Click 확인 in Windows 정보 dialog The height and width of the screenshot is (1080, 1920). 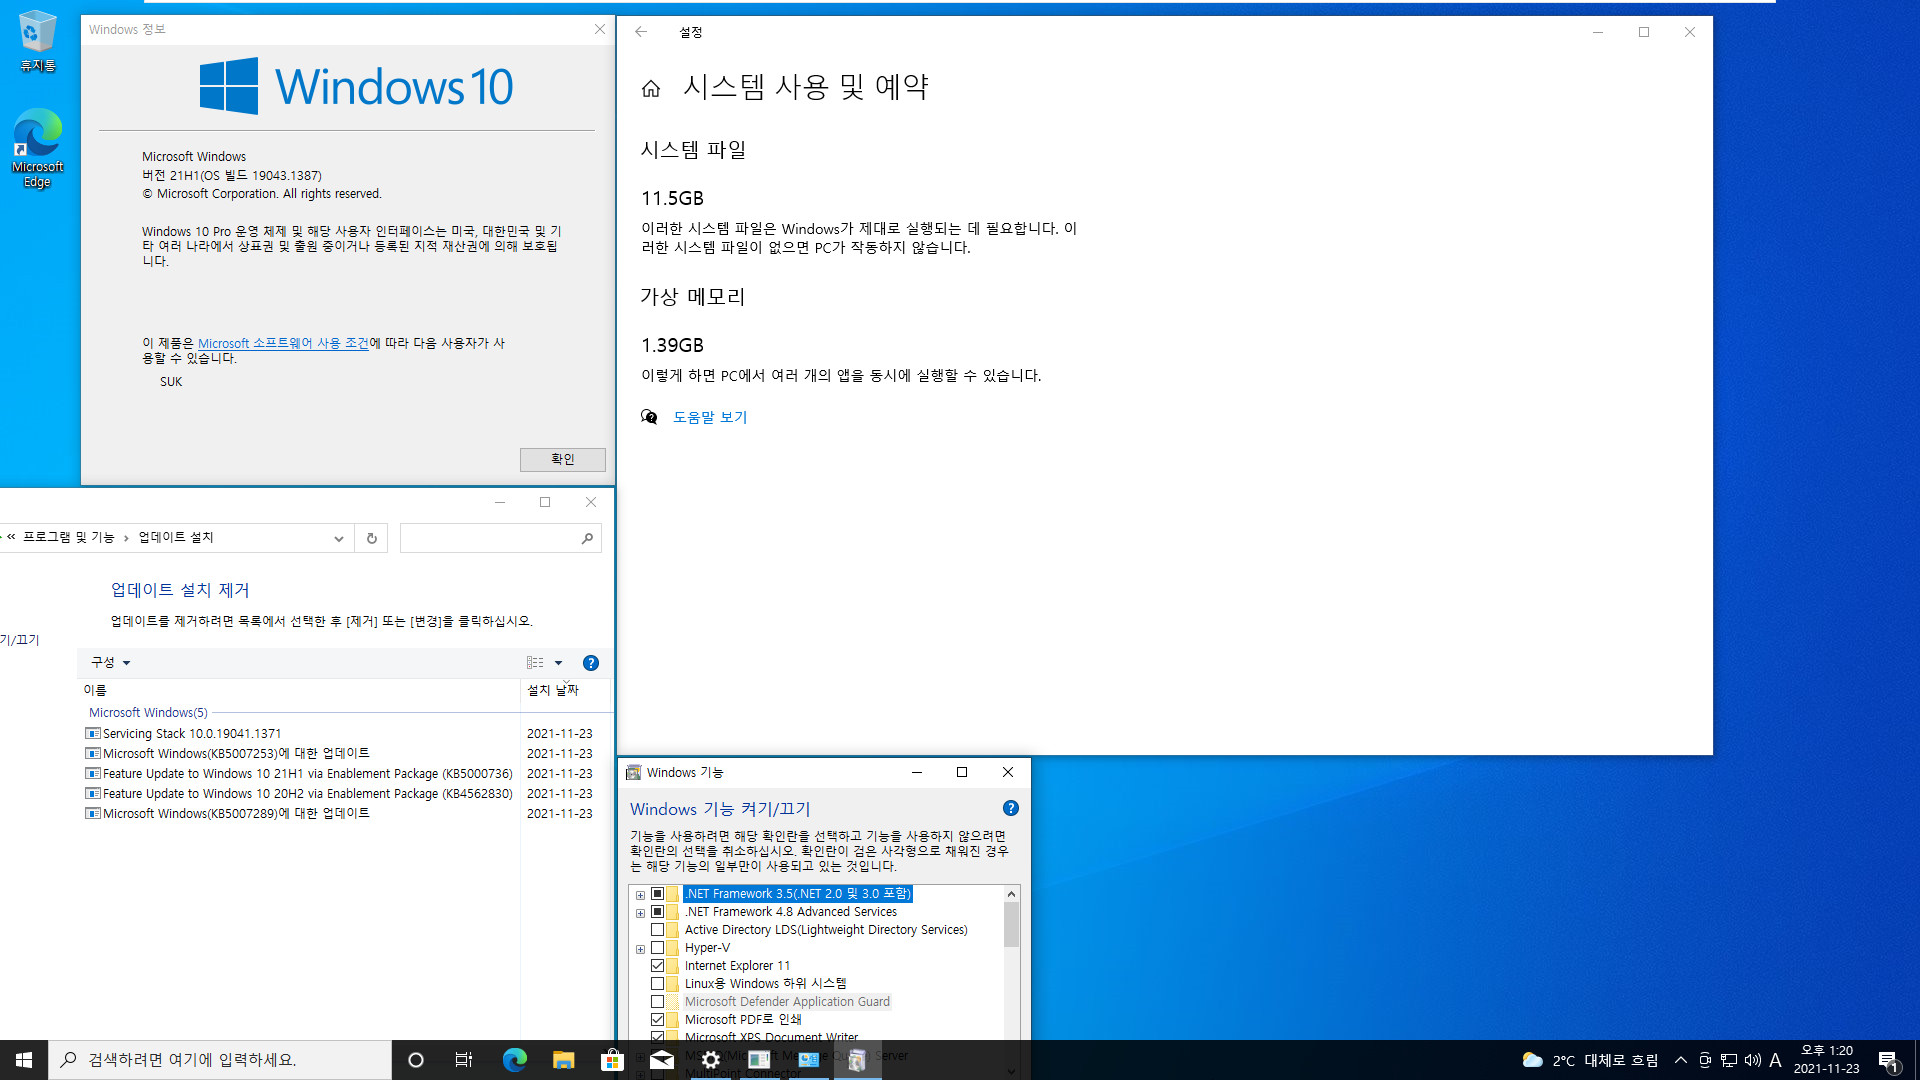pyautogui.click(x=563, y=459)
